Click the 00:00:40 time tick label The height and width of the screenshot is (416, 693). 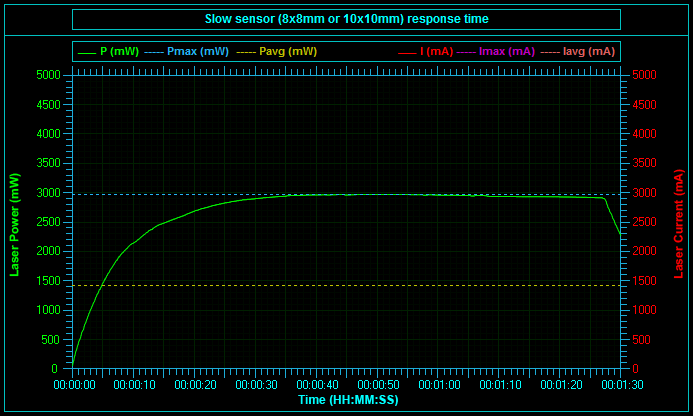[317, 385]
